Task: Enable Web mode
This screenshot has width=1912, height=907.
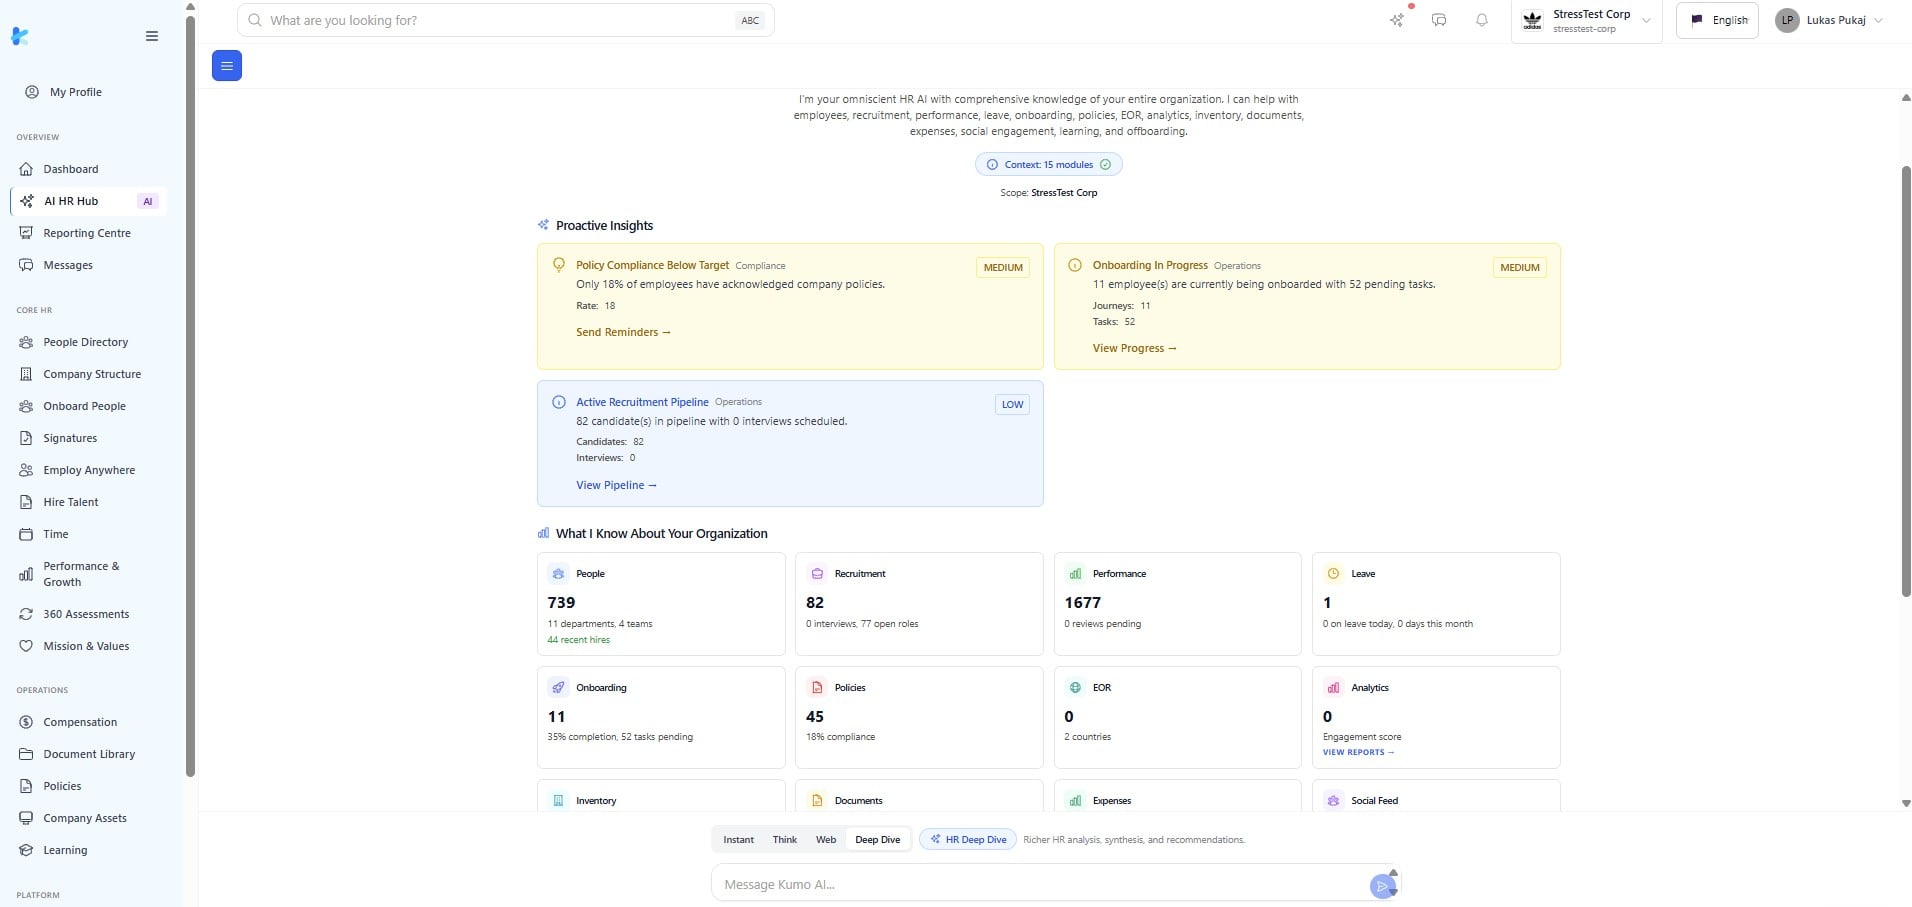Action: click(825, 840)
